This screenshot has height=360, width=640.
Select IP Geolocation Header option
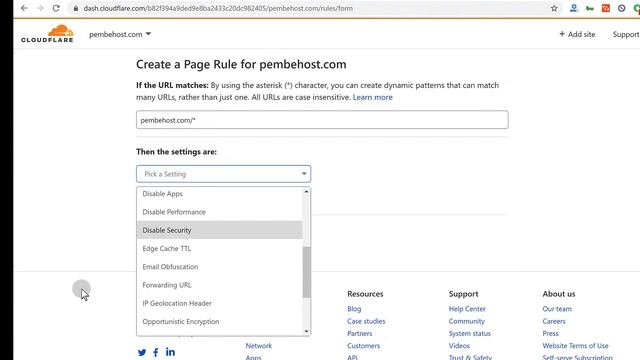coord(220,303)
